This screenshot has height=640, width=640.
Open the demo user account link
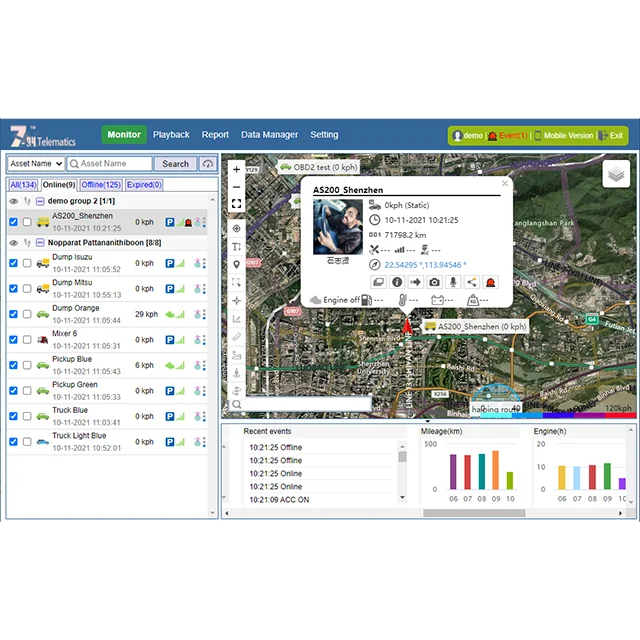pos(468,136)
